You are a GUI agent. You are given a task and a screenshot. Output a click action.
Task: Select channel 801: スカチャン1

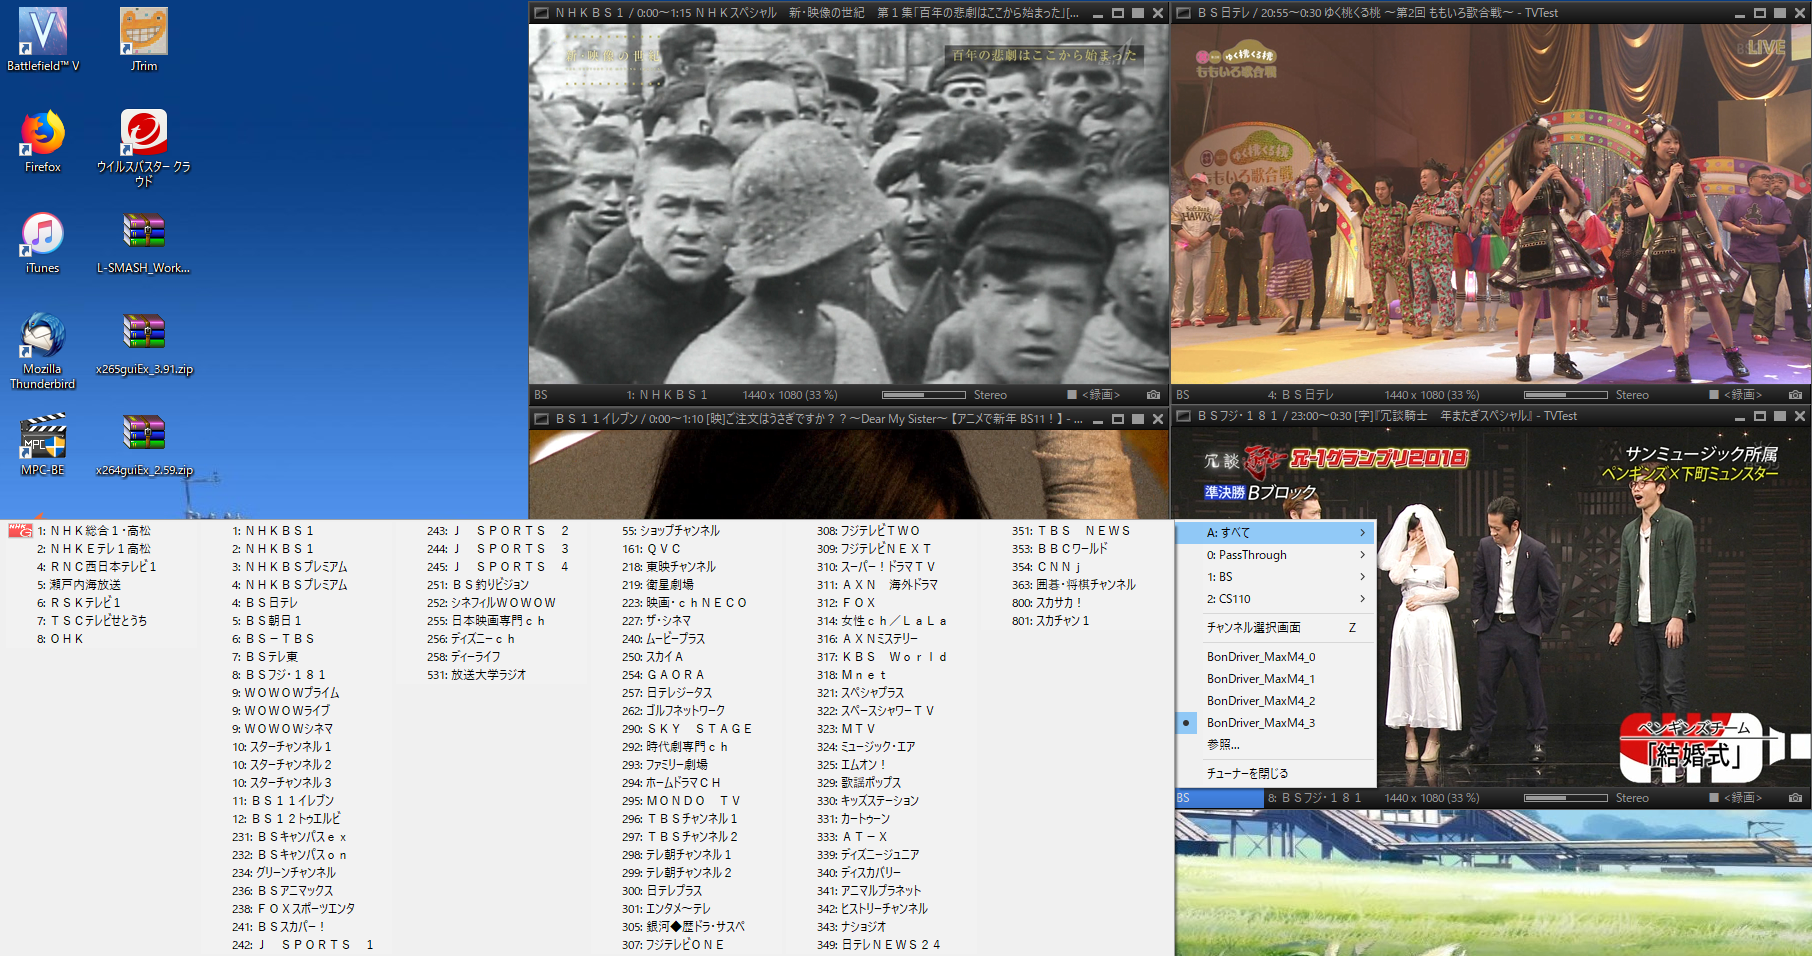1050,621
